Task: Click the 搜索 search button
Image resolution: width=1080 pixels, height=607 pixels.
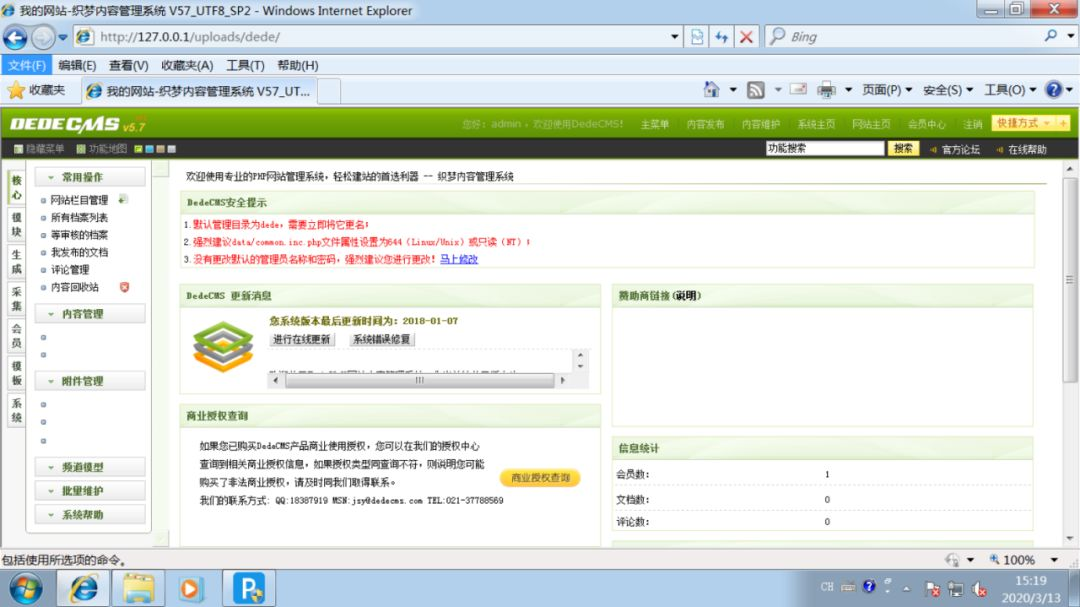Action: (904, 148)
